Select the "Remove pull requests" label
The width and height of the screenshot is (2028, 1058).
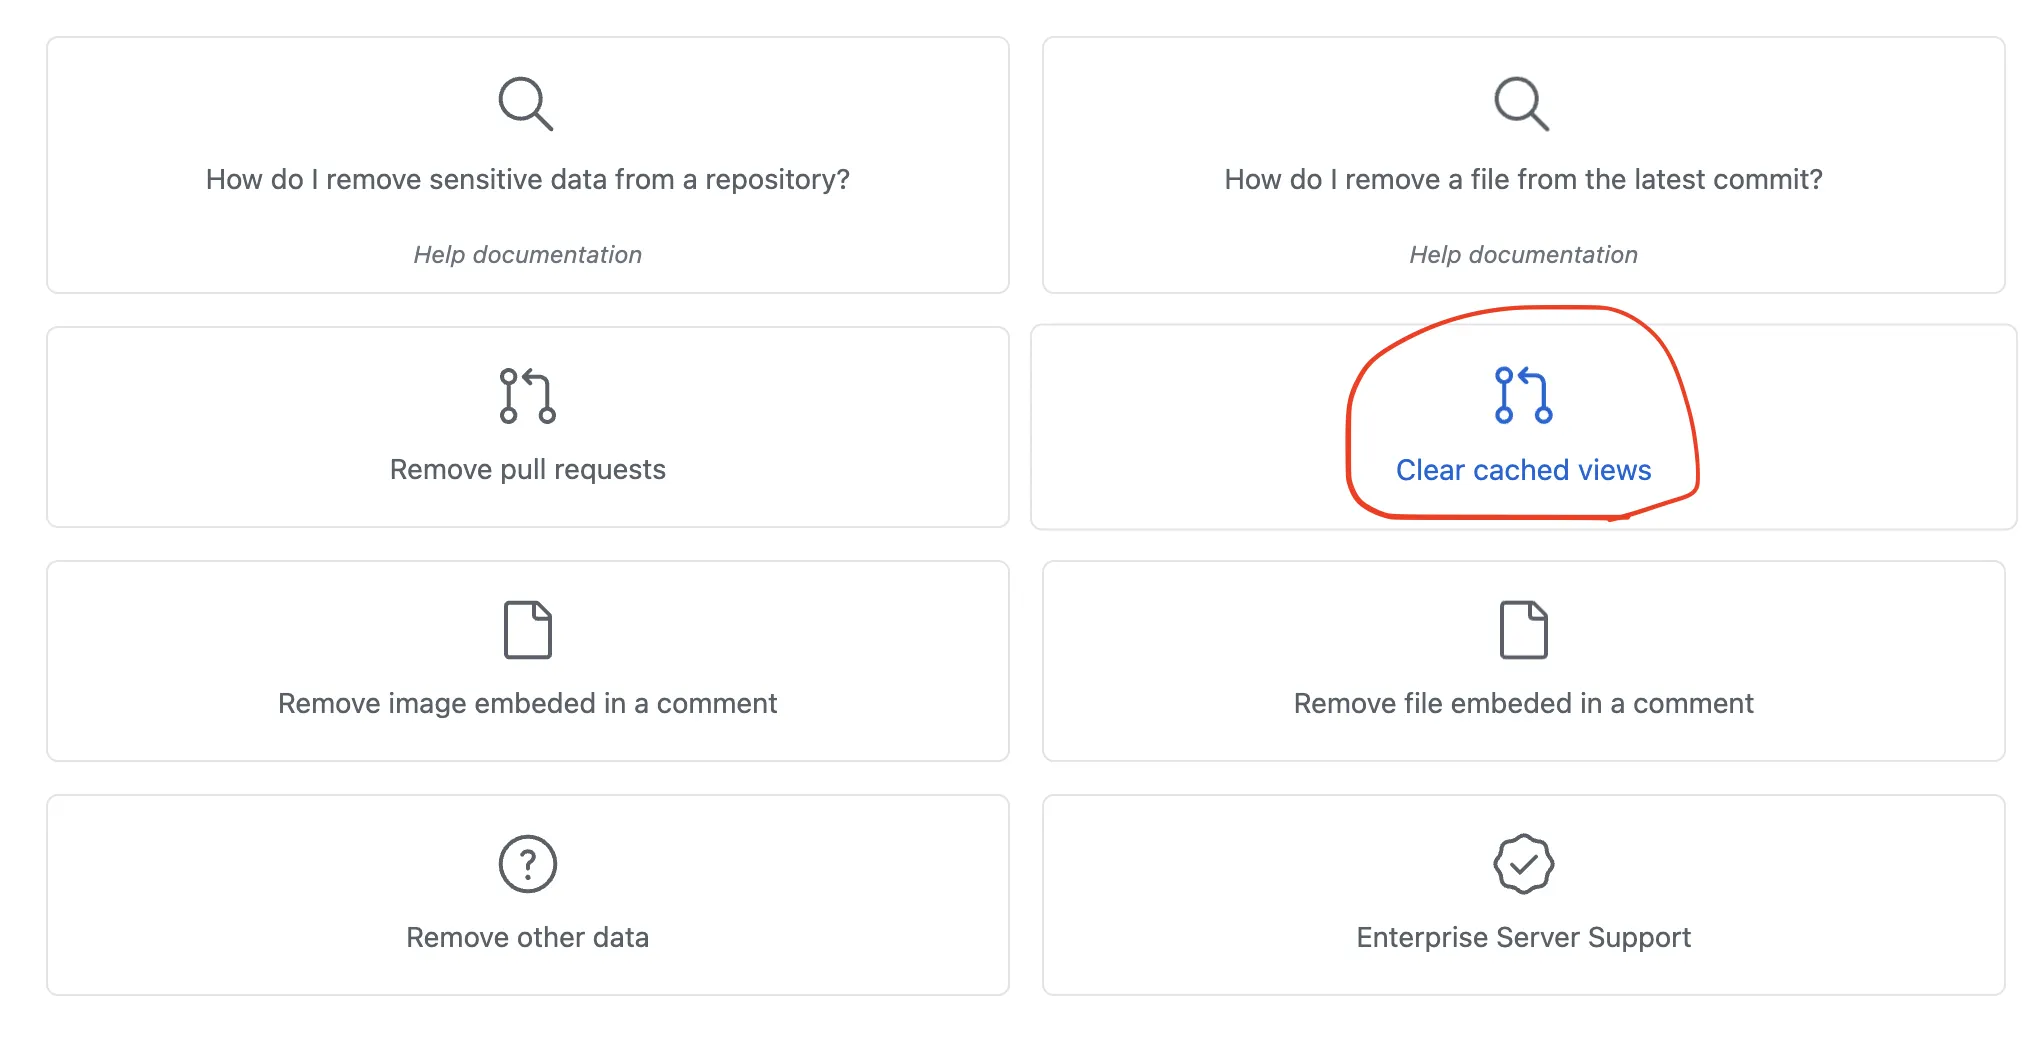click(x=527, y=470)
